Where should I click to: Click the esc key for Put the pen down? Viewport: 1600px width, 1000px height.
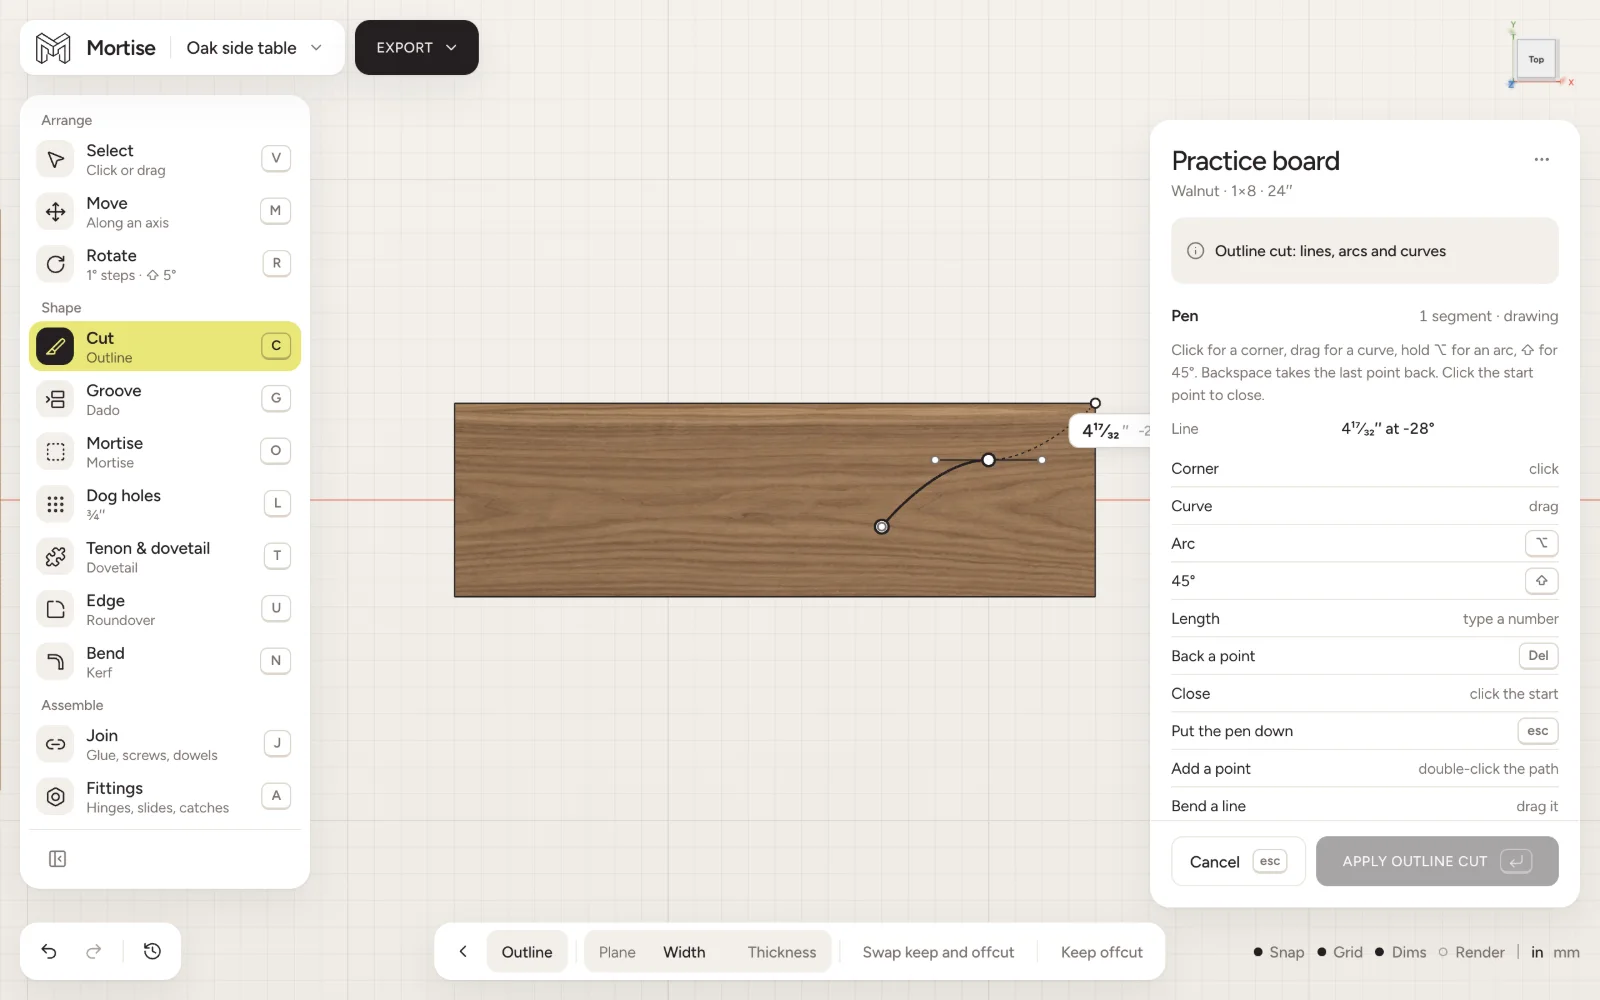click(x=1538, y=731)
